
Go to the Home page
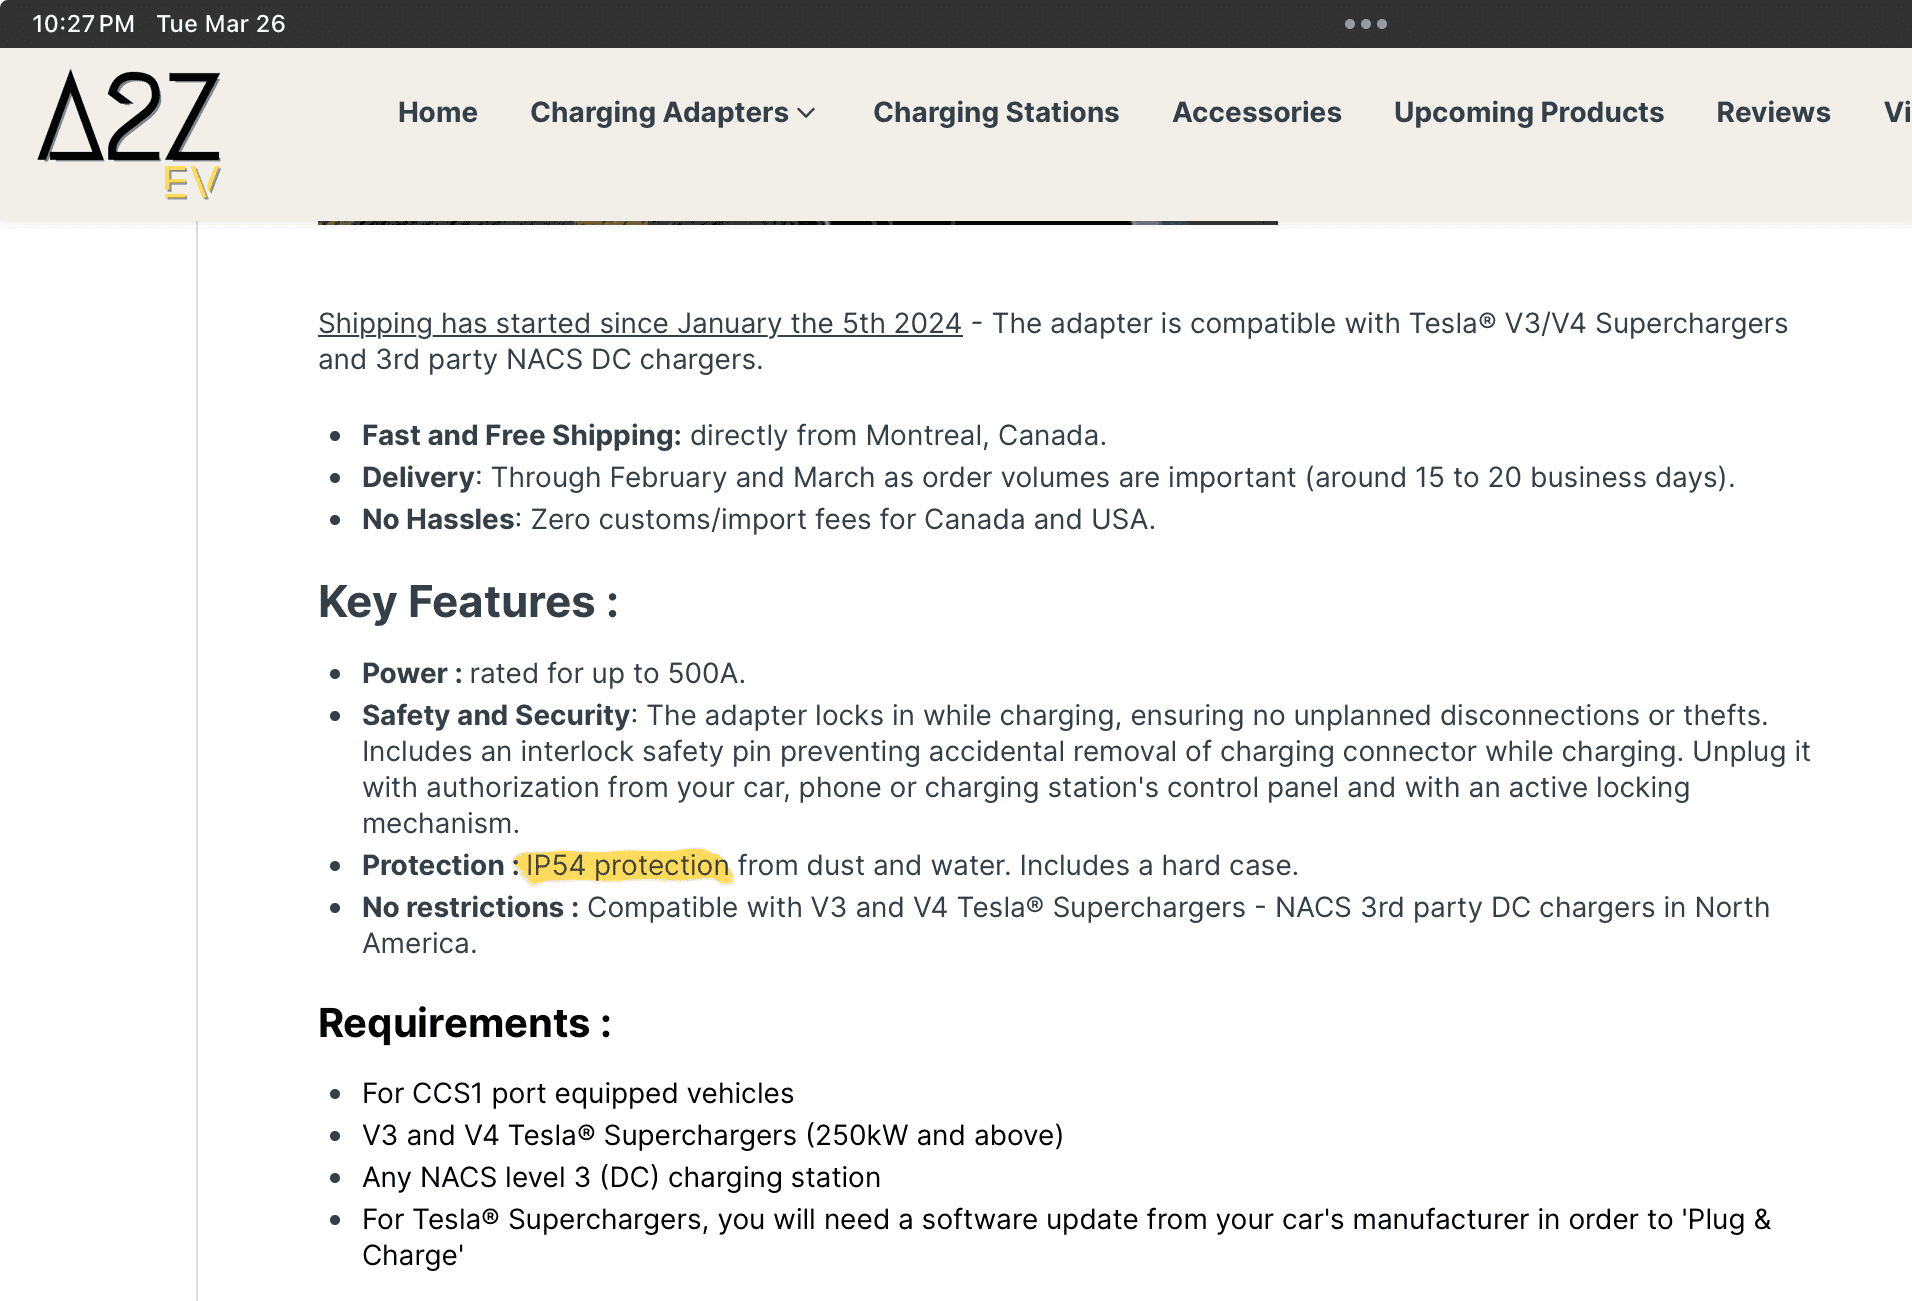(x=437, y=113)
